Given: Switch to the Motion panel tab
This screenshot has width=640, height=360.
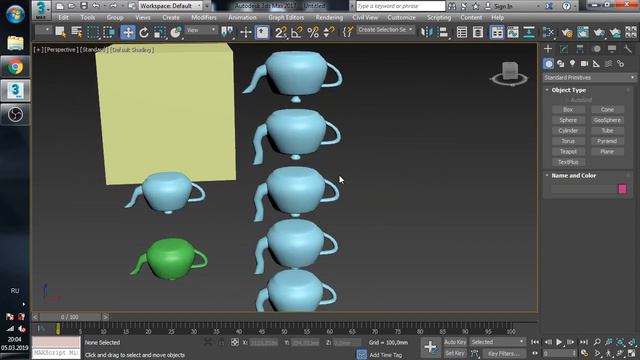Looking at the screenshot, I should (x=596, y=49).
